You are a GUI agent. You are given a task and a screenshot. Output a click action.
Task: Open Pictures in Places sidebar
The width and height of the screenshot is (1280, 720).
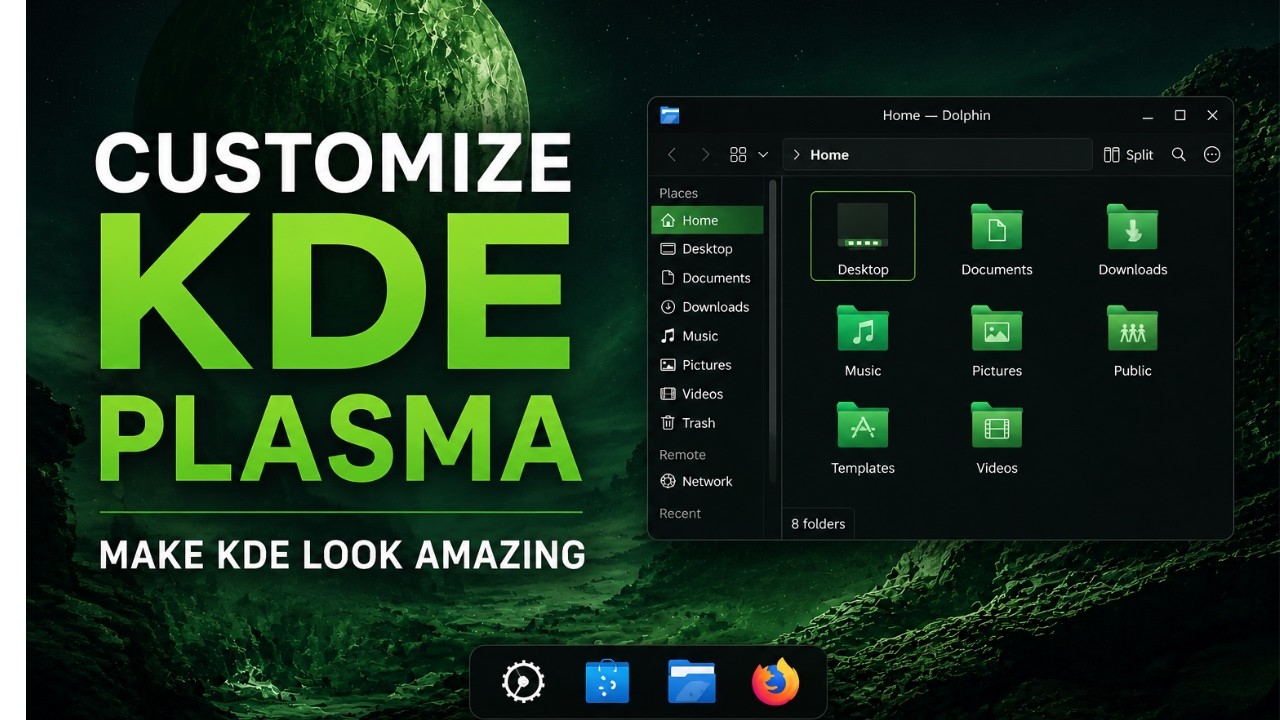point(707,365)
